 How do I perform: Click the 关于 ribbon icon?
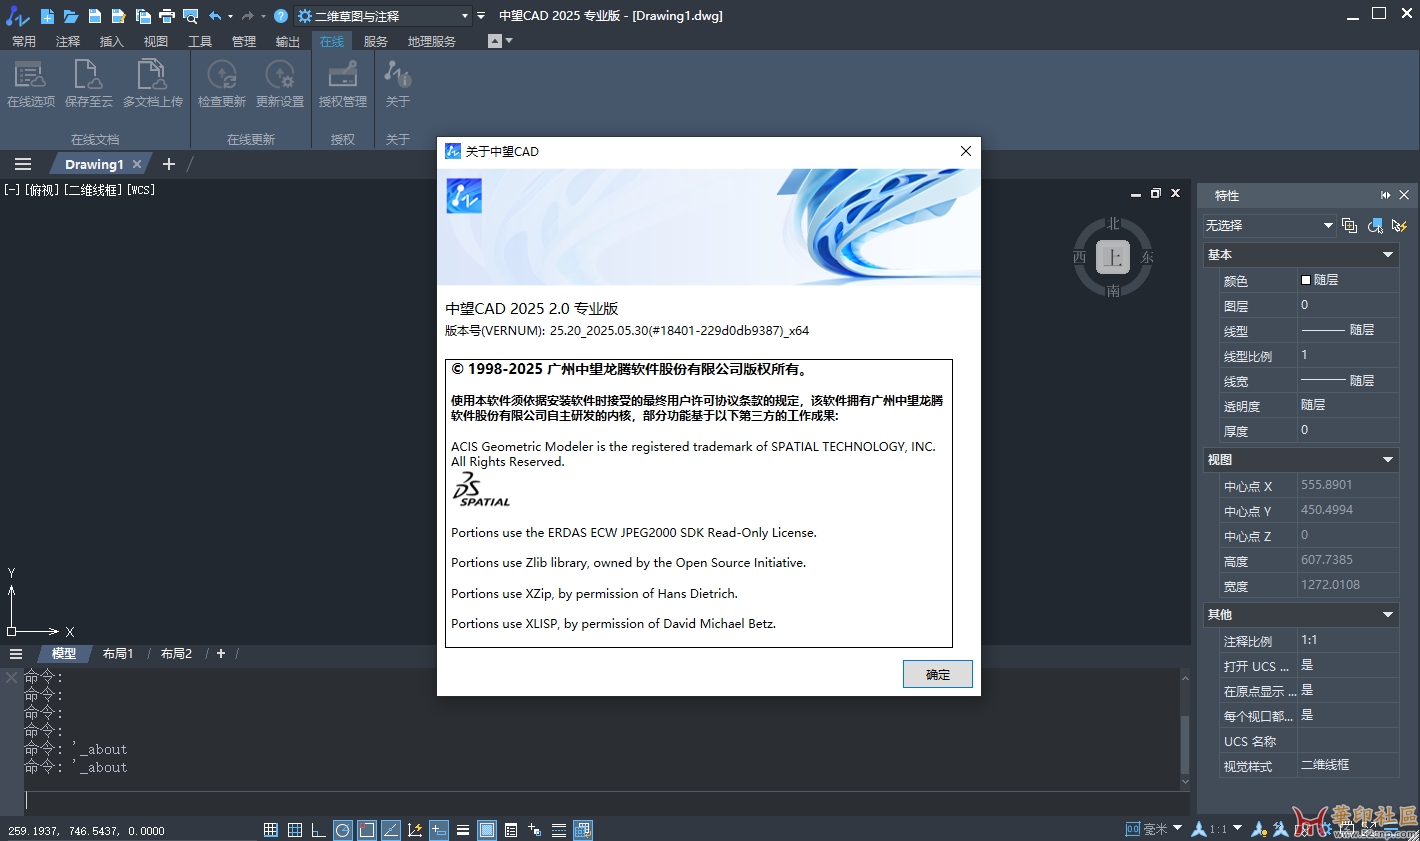click(398, 74)
